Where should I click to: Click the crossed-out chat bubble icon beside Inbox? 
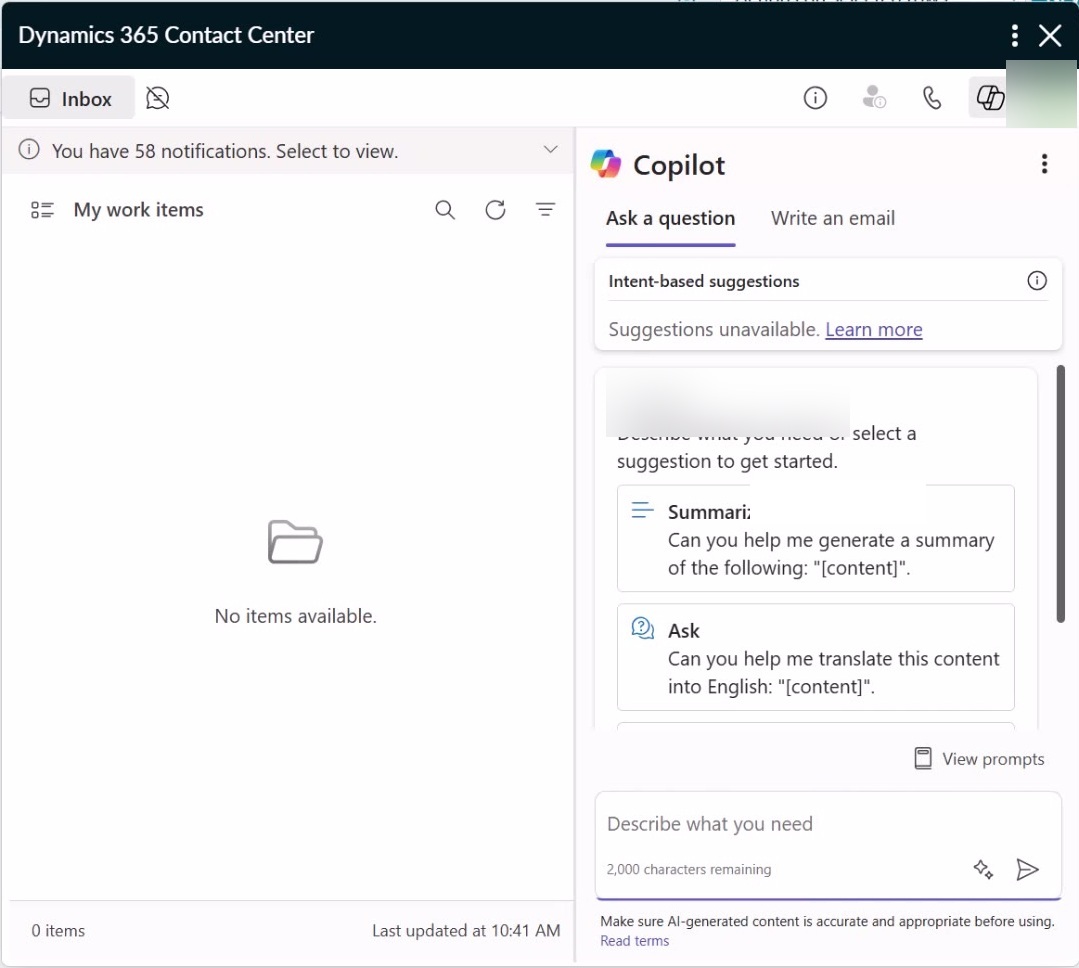[158, 98]
